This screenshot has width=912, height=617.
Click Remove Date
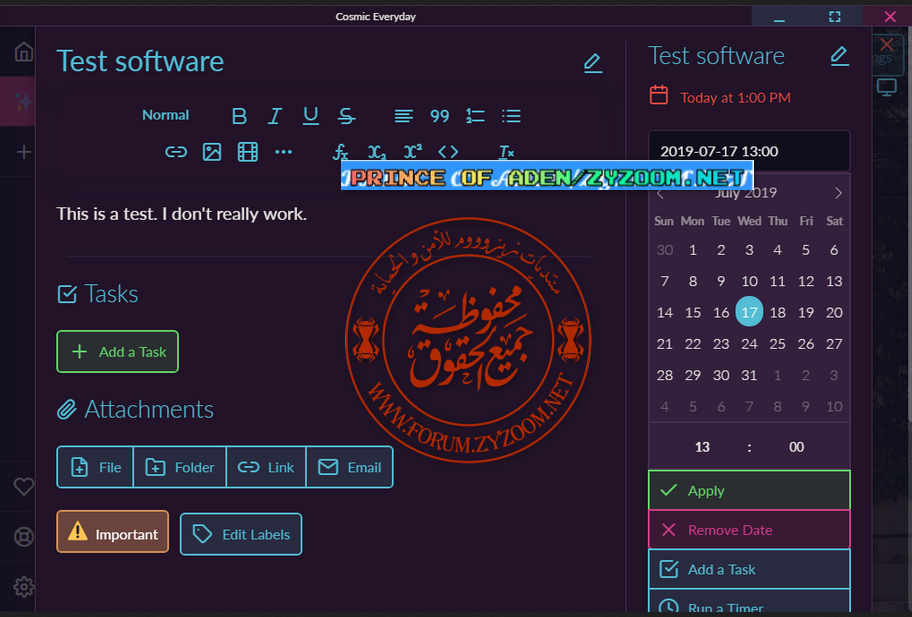749,530
